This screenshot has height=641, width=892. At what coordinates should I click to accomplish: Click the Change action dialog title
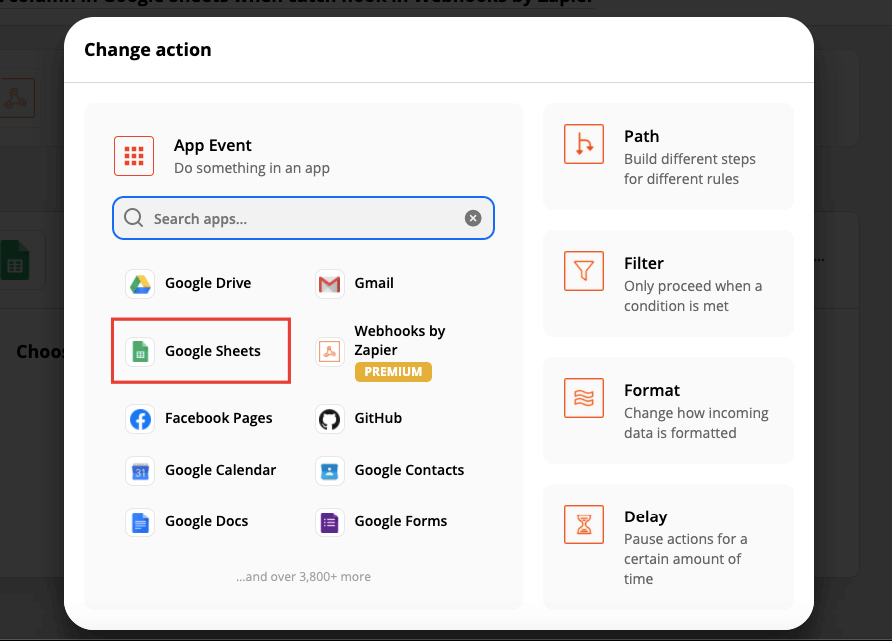click(x=147, y=49)
